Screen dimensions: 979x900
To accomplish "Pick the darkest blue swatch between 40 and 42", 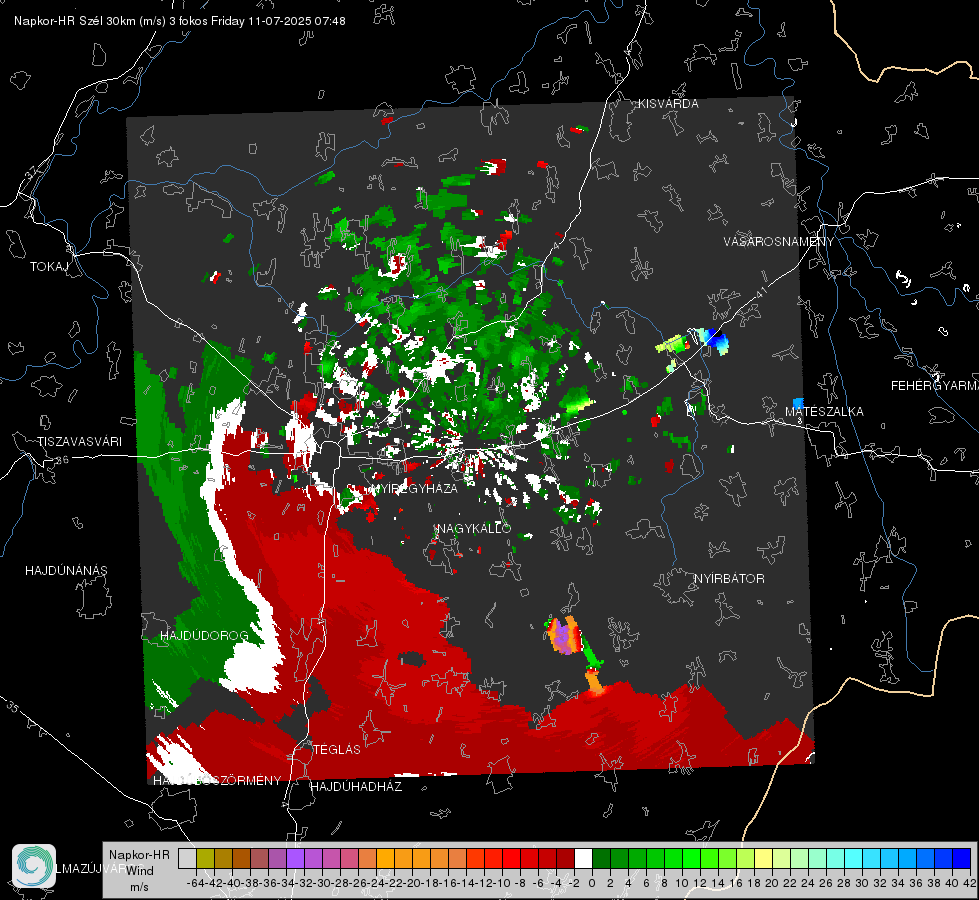I will pos(962,858).
